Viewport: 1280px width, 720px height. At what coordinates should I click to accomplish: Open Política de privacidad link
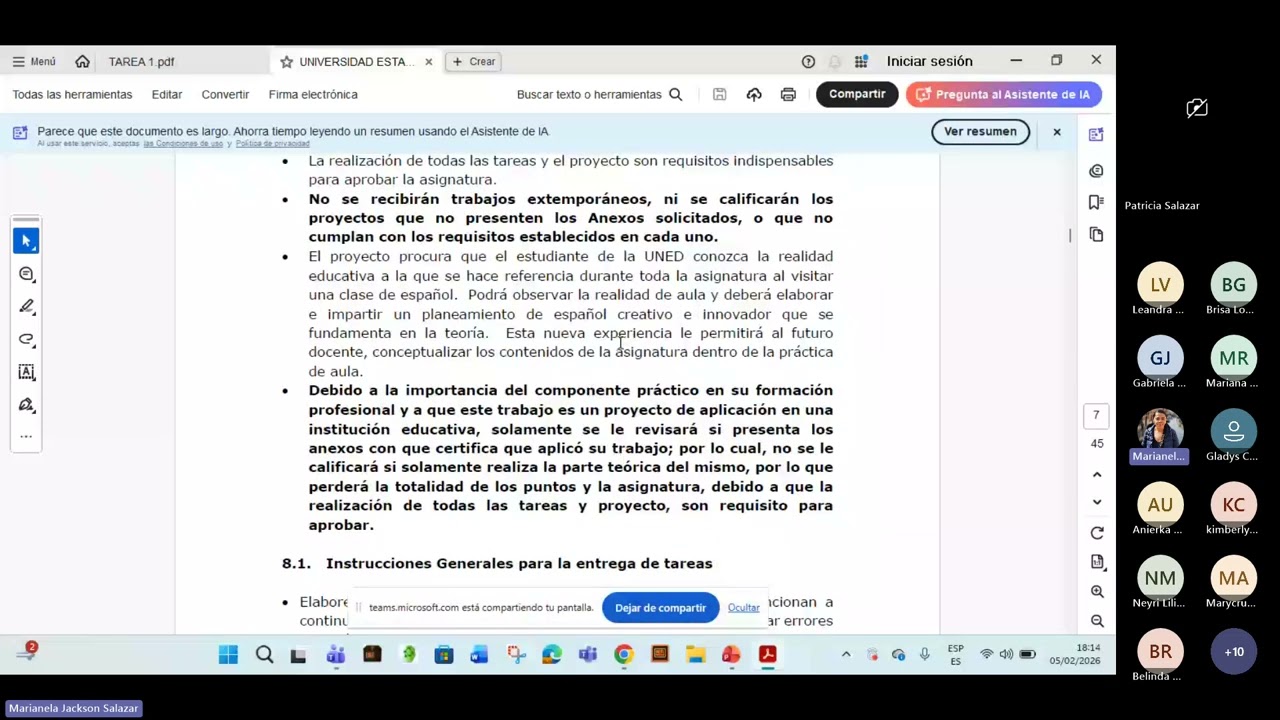click(x=272, y=144)
